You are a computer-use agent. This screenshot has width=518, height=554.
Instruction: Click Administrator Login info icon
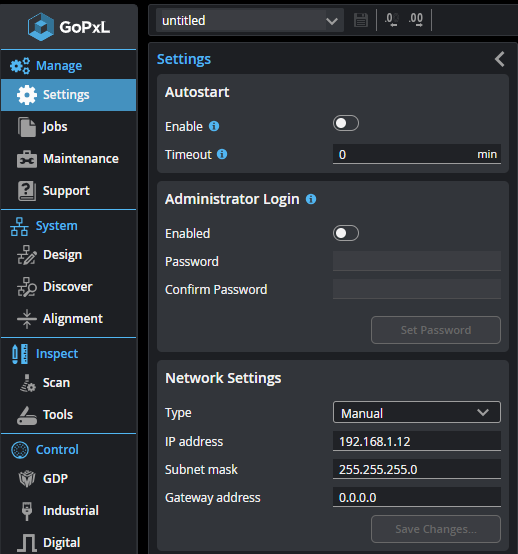click(x=311, y=199)
